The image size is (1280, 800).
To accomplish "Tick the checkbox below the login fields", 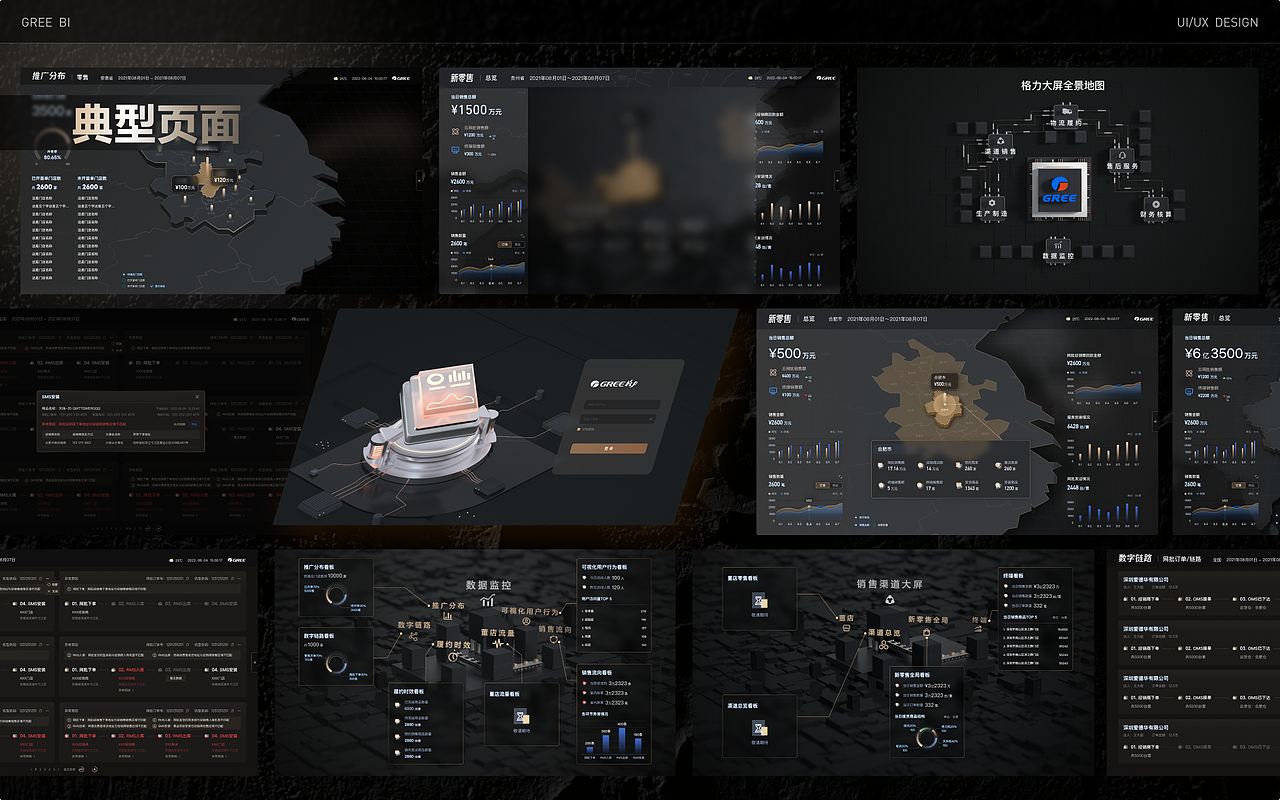I will point(578,429).
